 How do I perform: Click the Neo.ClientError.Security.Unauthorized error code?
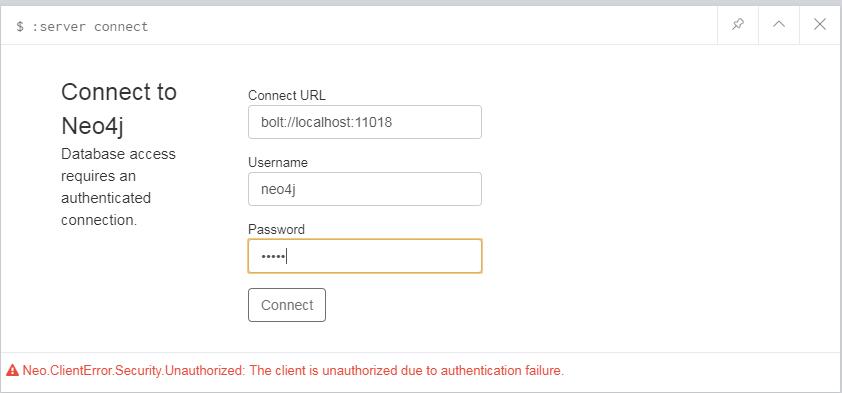coord(133,370)
